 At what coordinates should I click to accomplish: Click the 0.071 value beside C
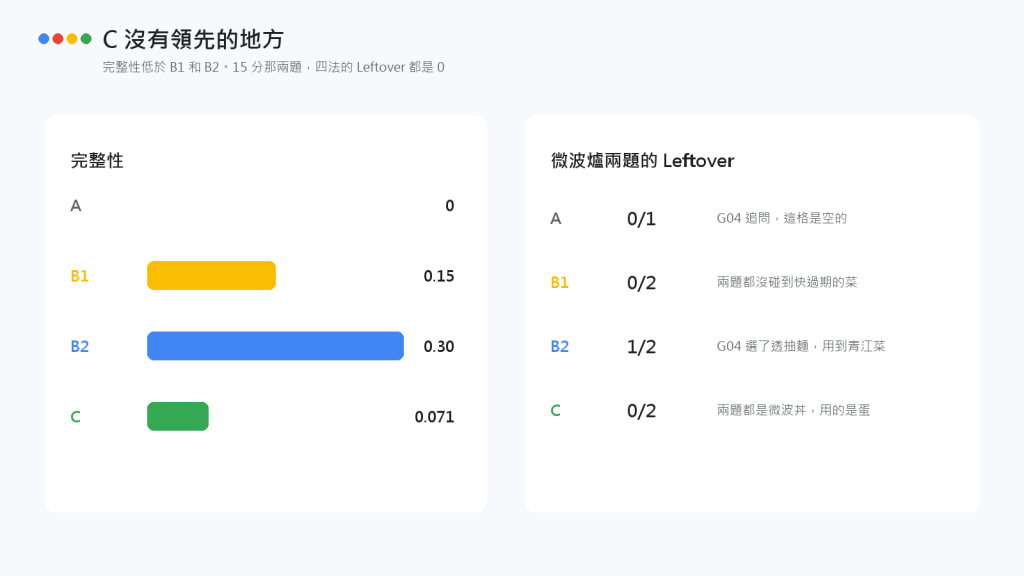(x=434, y=417)
